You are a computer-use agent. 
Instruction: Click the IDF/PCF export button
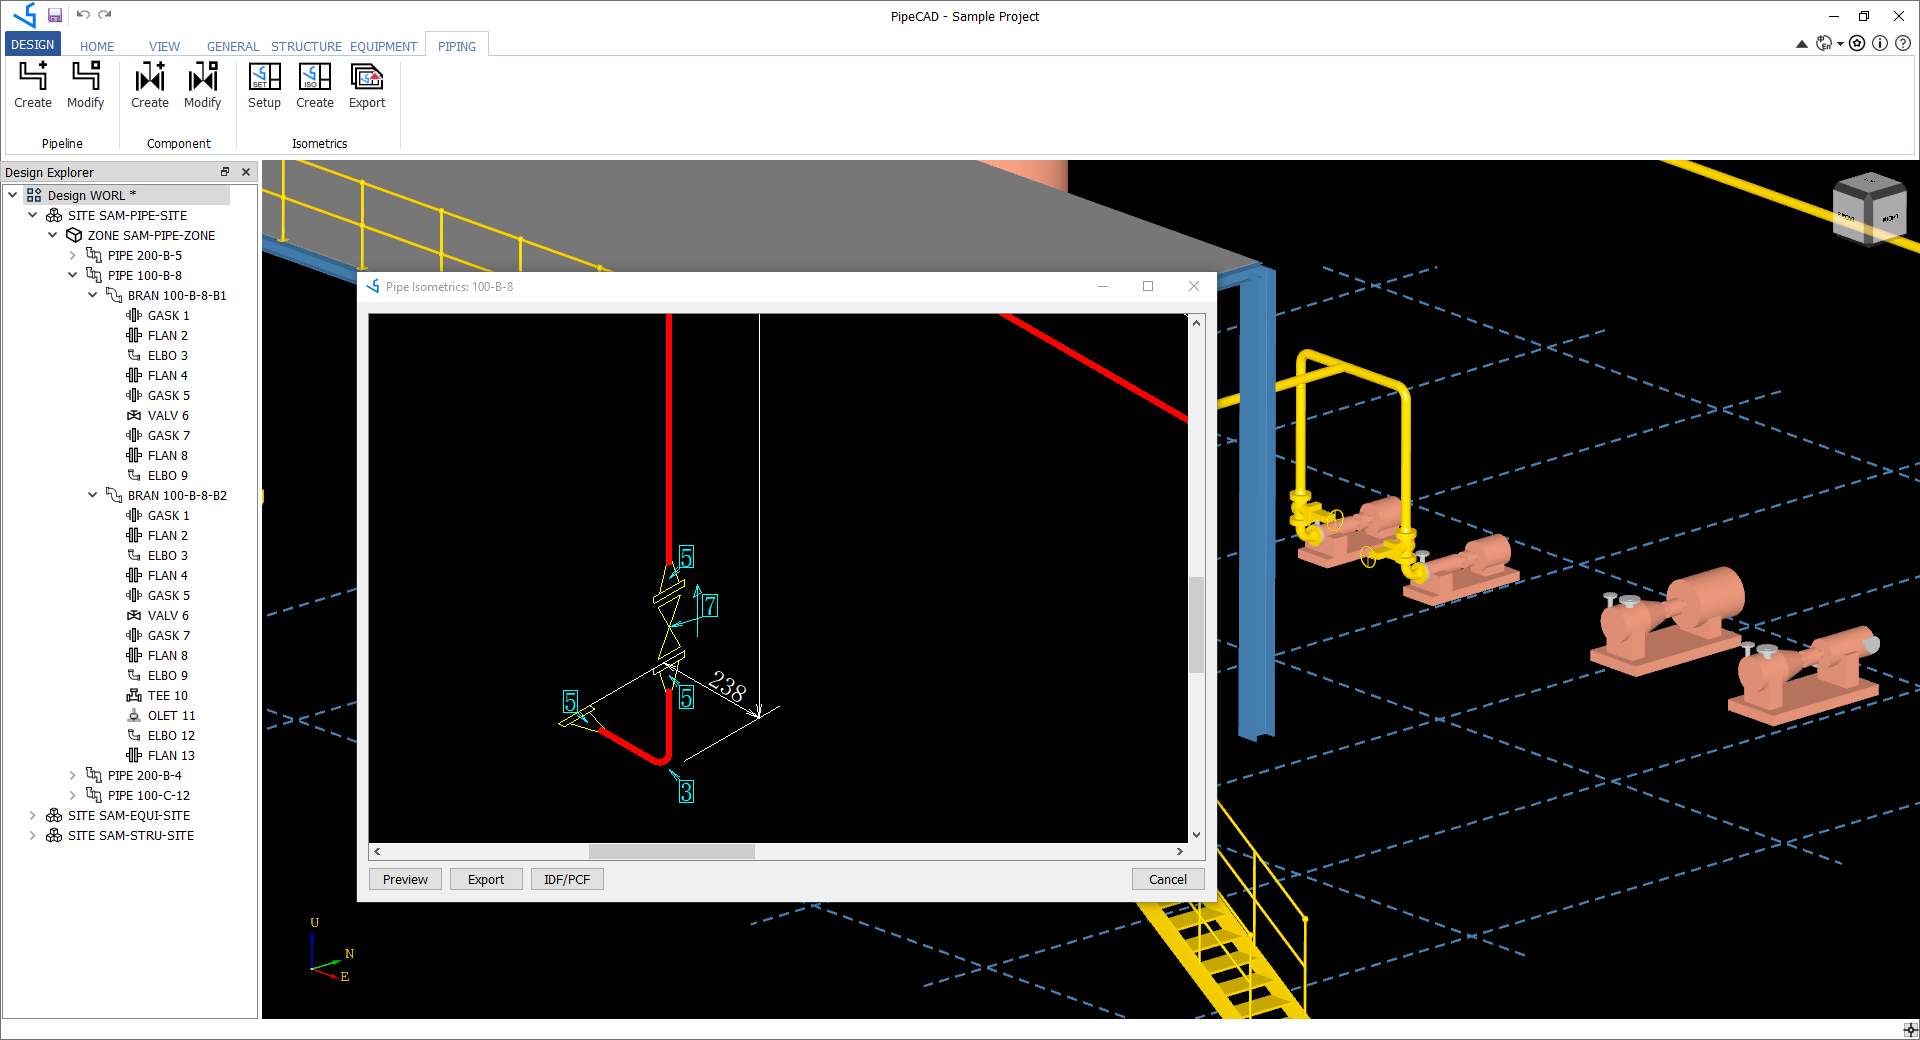coord(566,879)
